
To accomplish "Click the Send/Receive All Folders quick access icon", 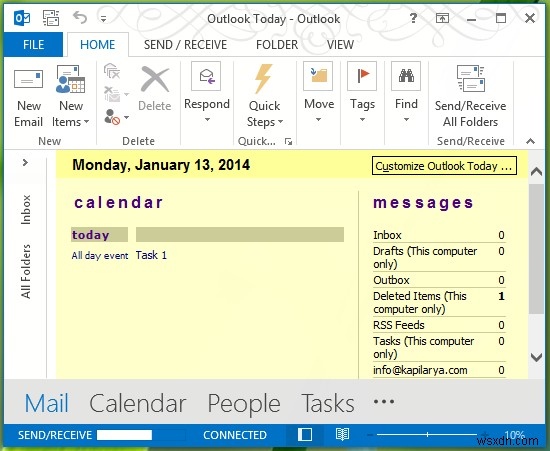I will (x=51, y=18).
